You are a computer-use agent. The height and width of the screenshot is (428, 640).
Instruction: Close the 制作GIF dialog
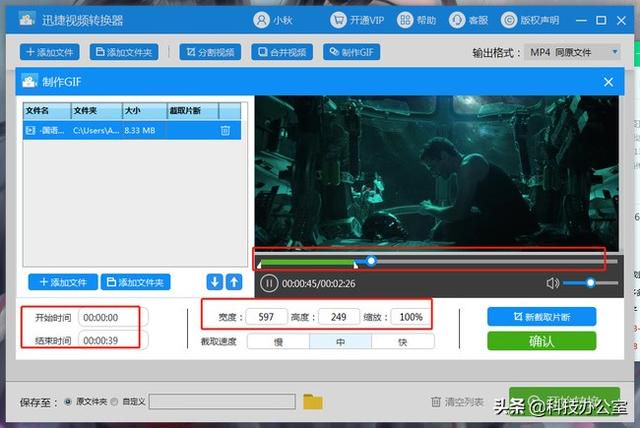click(x=608, y=82)
